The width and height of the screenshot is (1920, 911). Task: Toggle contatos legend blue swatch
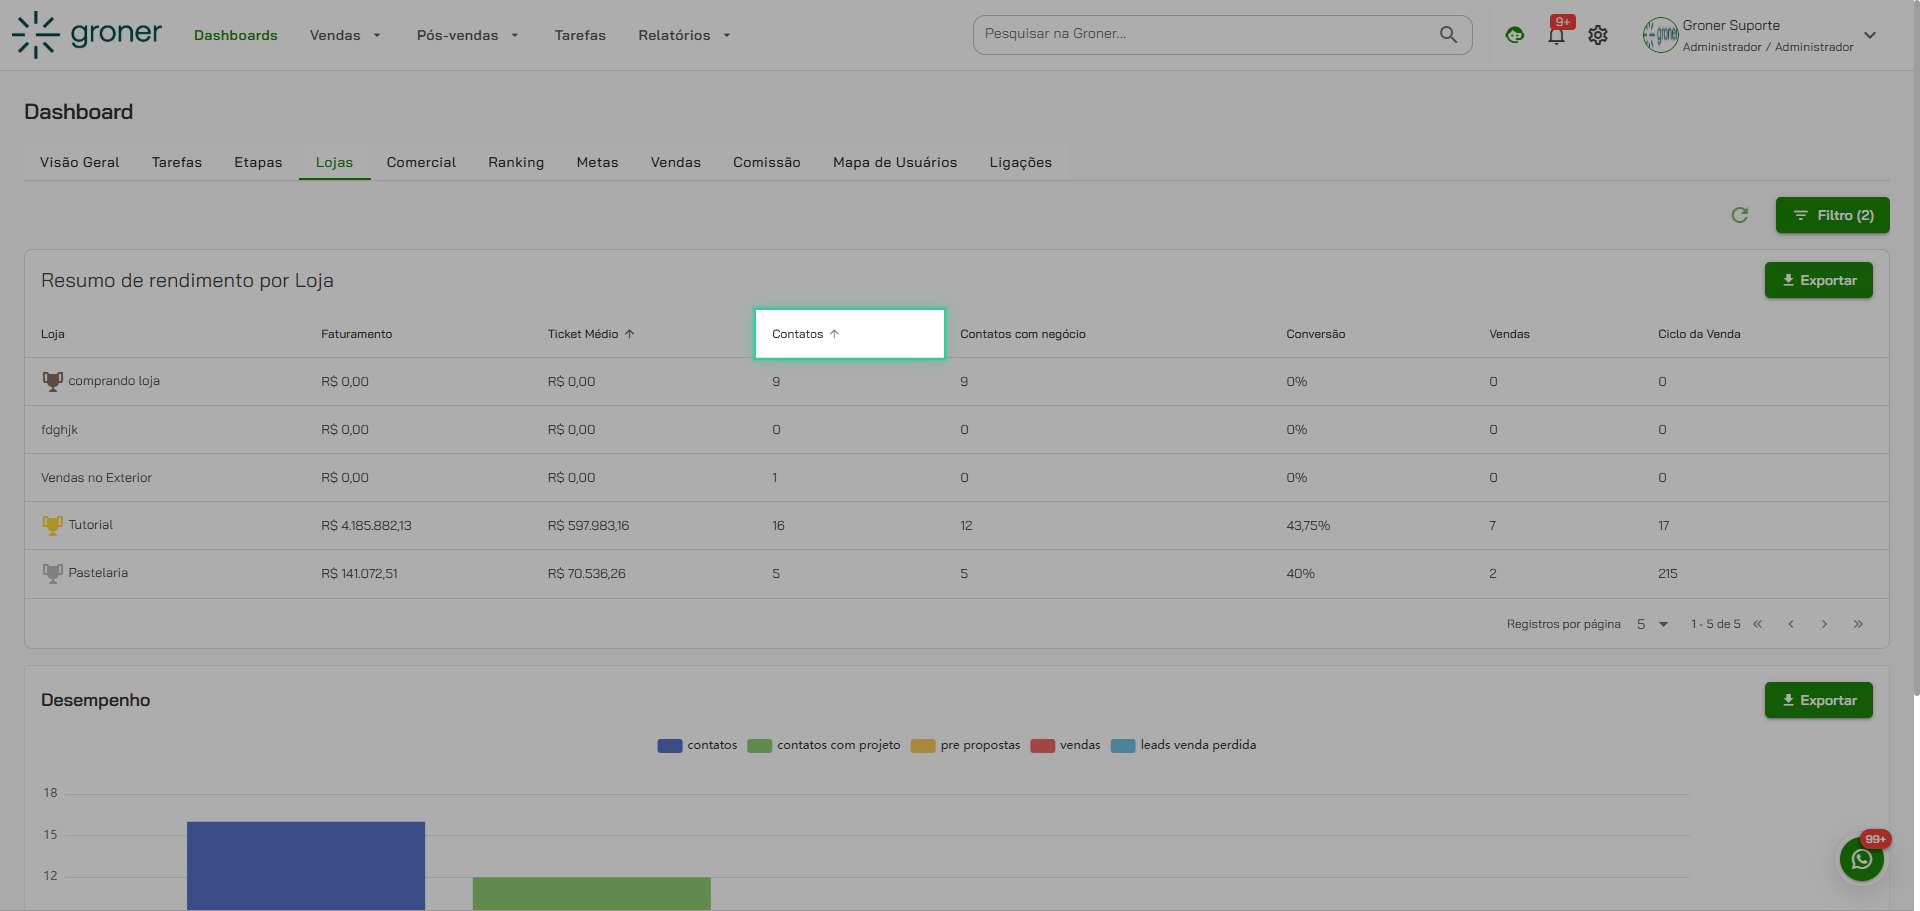(x=669, y=746)
